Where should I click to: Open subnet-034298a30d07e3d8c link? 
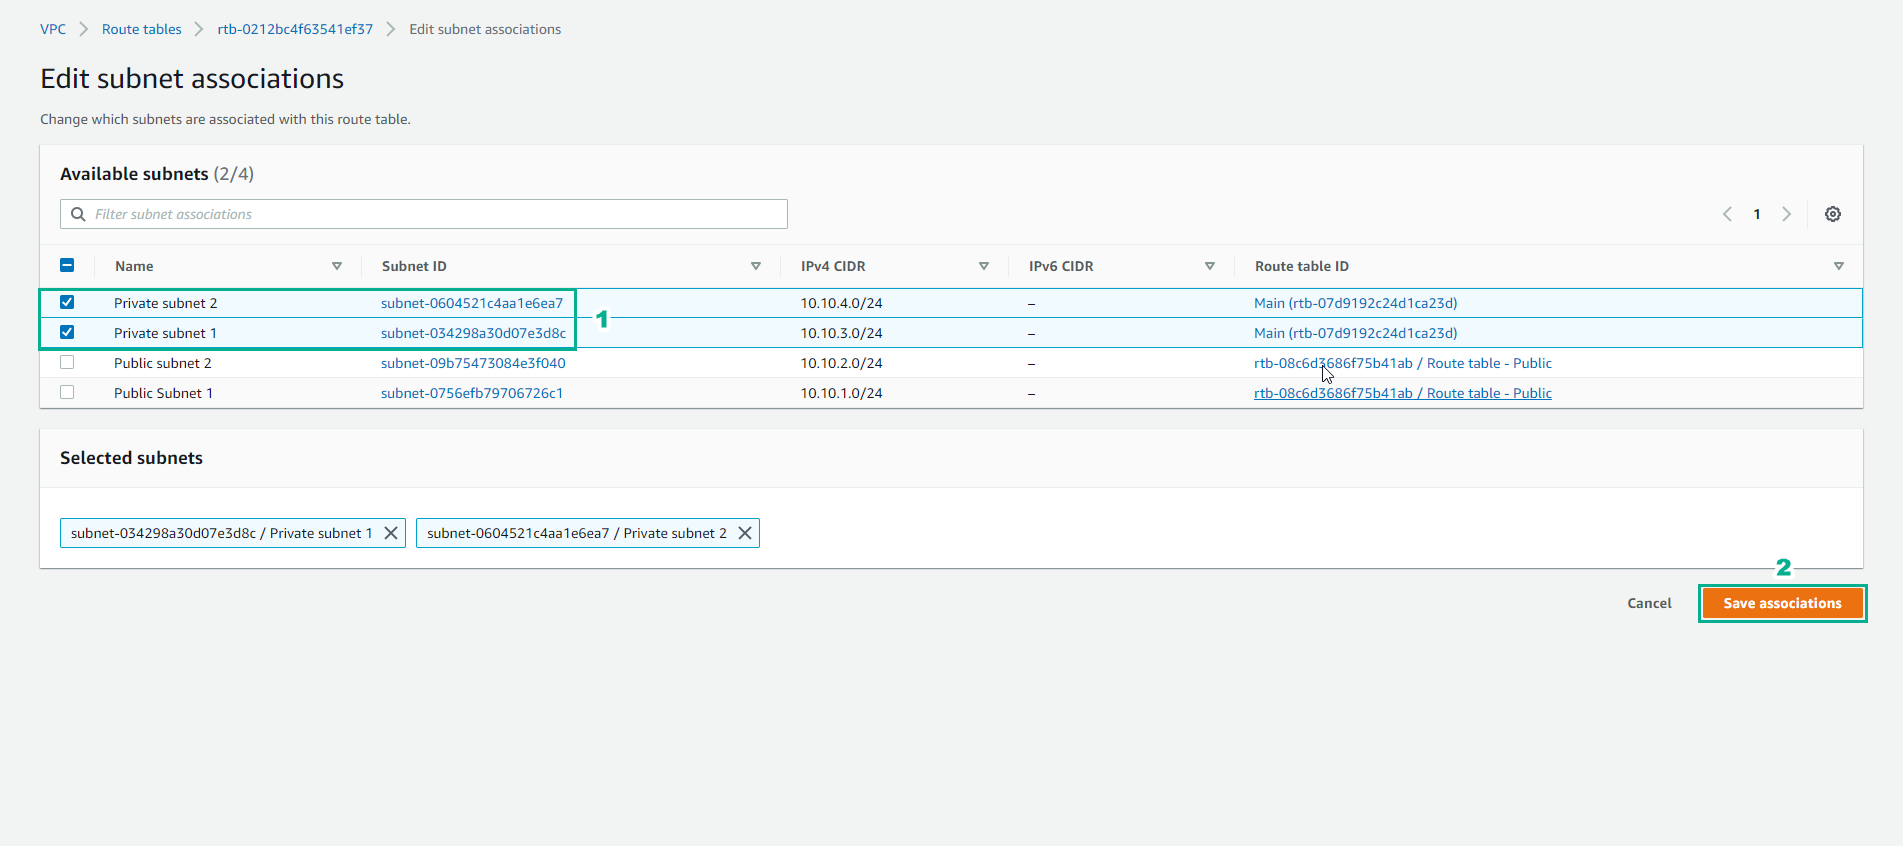click(x=473, y=333)
